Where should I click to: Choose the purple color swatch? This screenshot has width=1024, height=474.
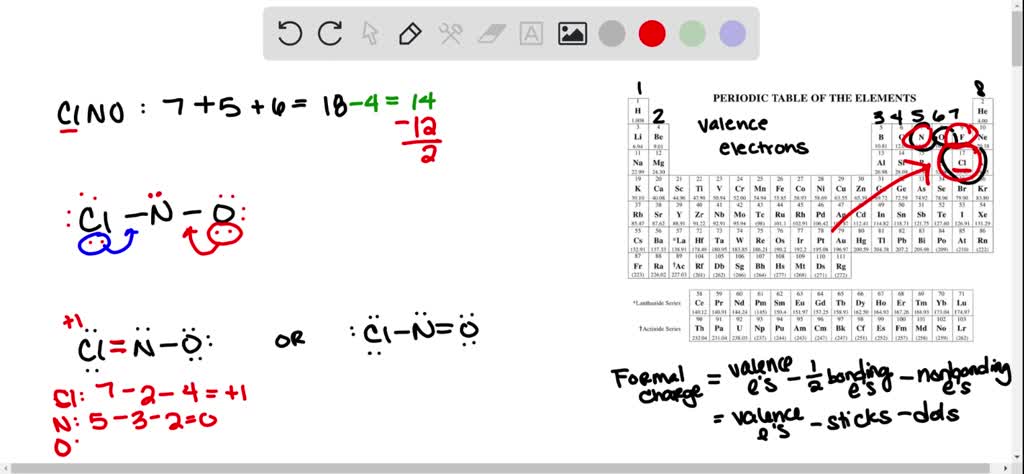click(733, 33)
